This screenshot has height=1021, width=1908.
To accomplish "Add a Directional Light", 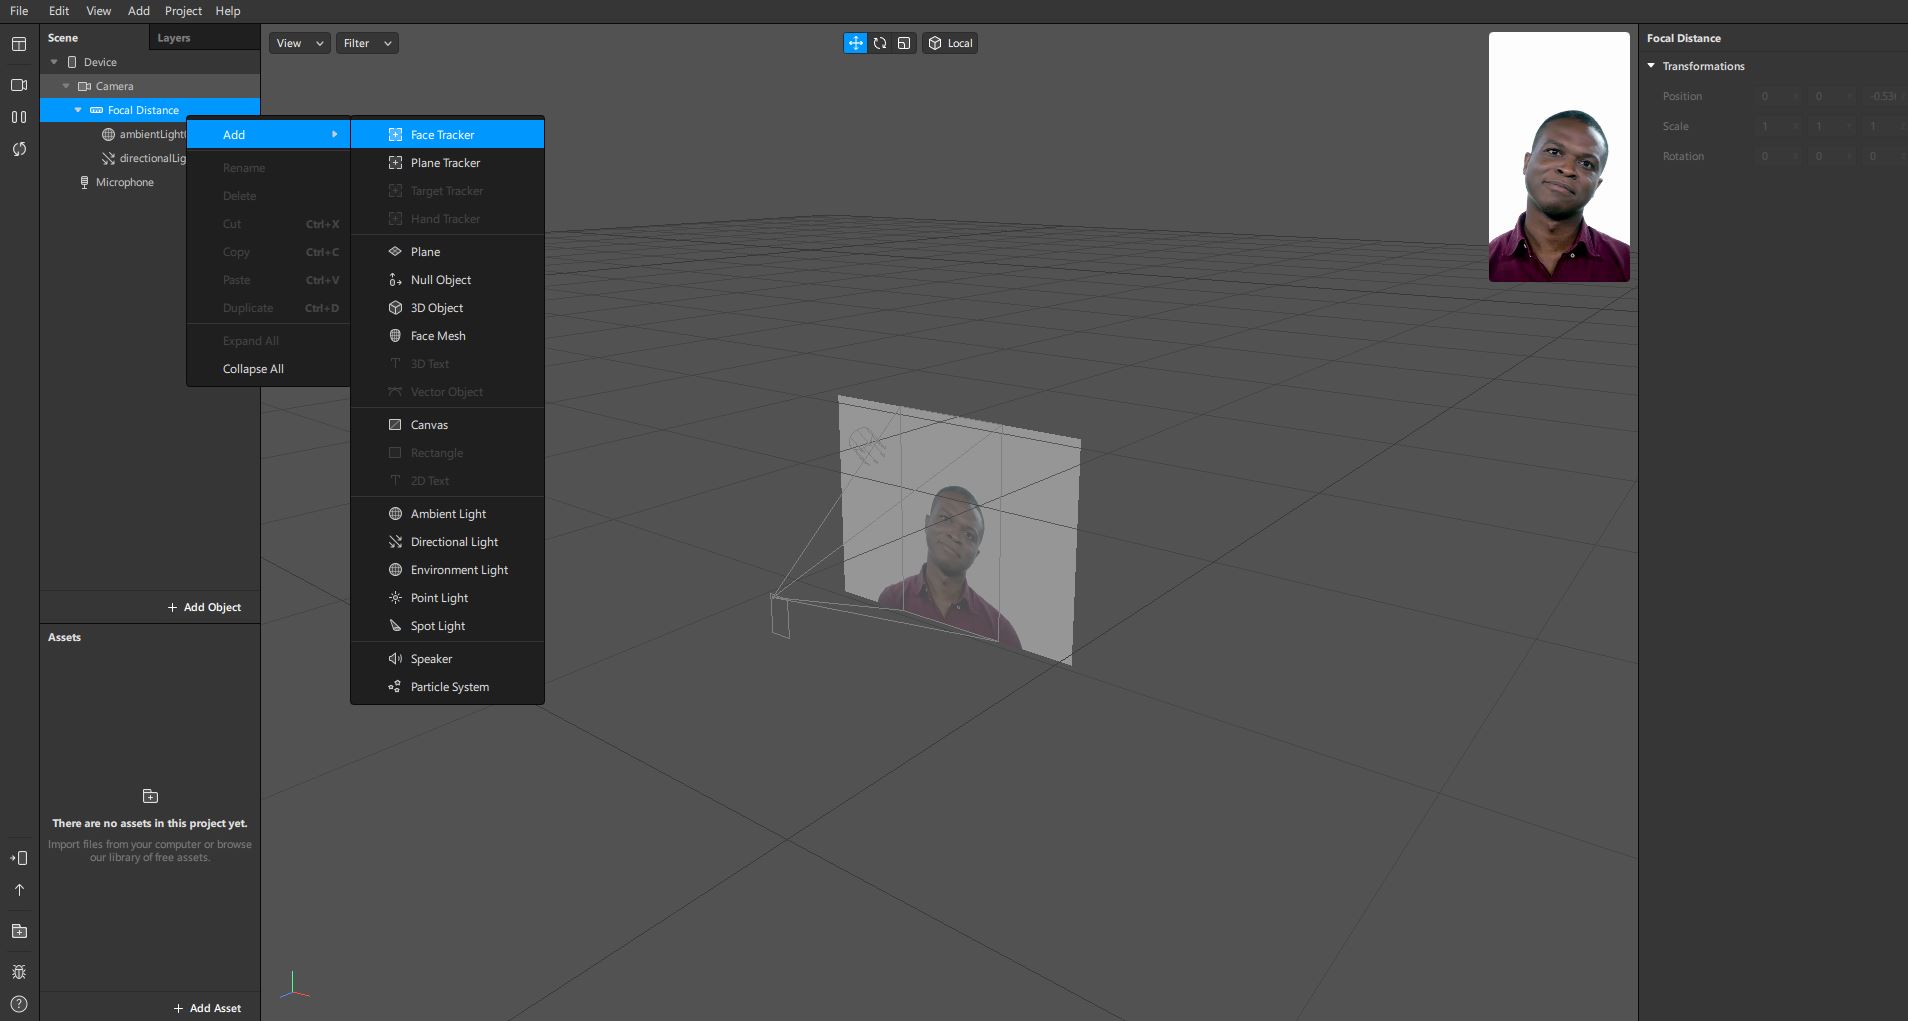I will click(447, 542).
